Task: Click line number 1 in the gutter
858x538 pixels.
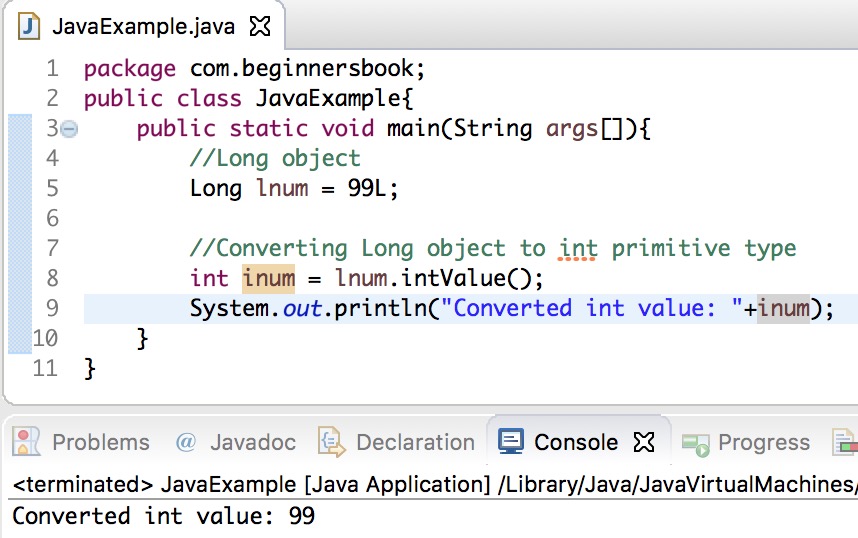Action: coord(53,69)
